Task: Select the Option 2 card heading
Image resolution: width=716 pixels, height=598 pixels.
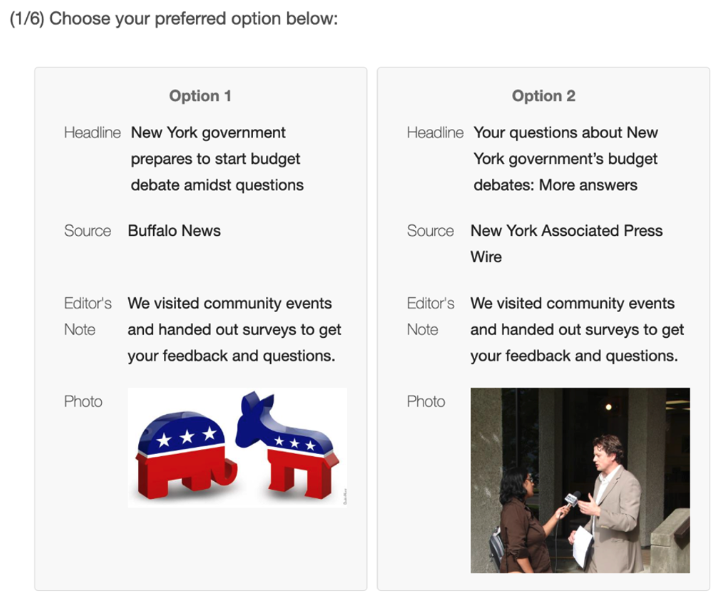Action: (543, 96)
